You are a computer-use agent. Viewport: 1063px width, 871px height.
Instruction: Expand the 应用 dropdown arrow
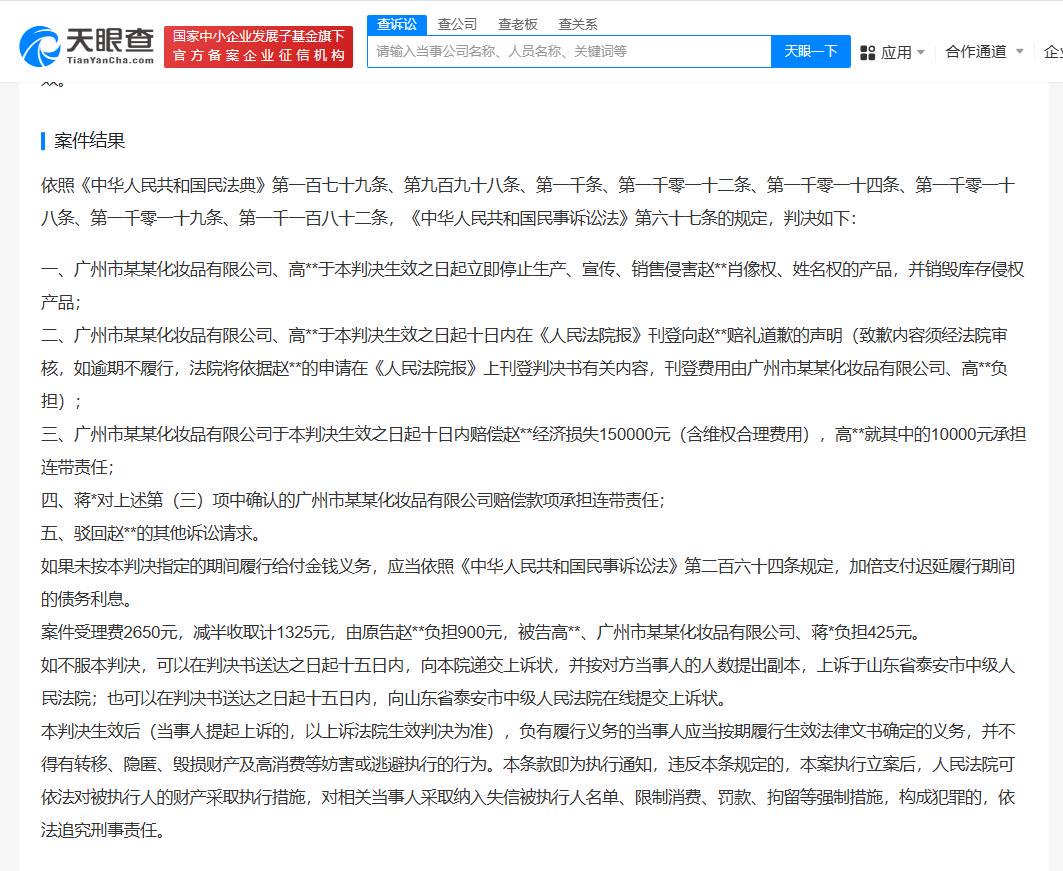tap(921, 52)
